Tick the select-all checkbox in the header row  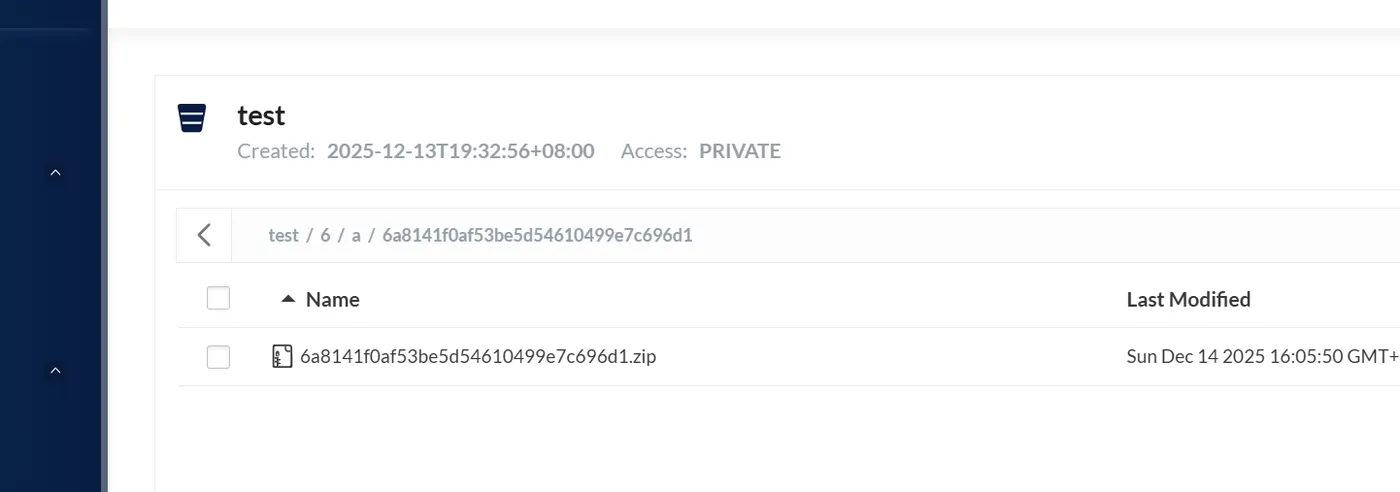coord(218,298)
